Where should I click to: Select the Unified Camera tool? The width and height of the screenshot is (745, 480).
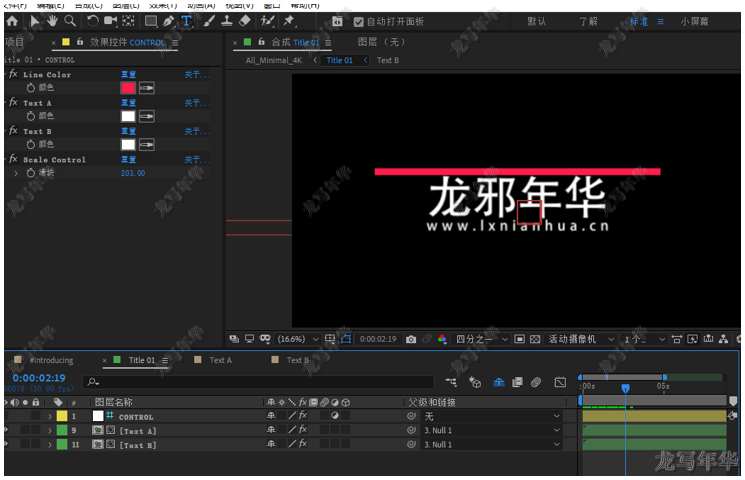pos(110,21)
